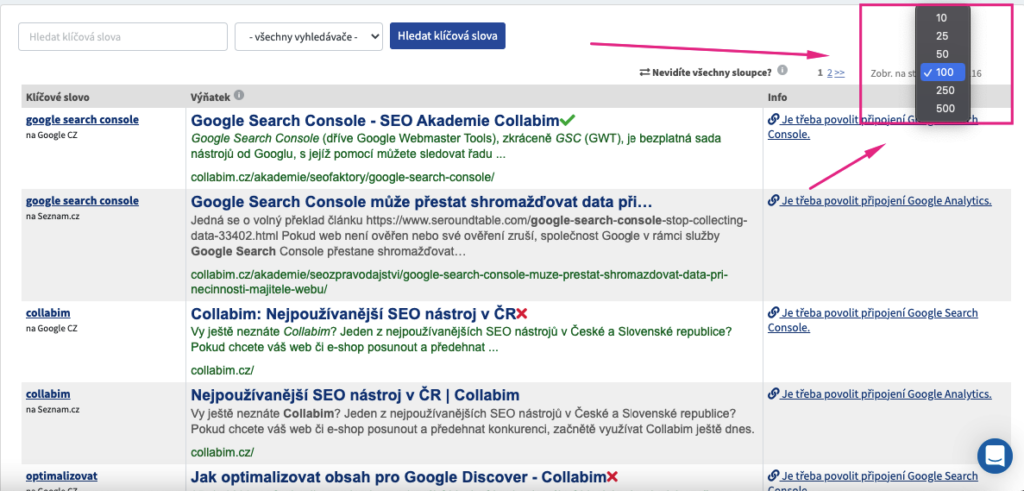1024x491 pixels.
Task: Focus the Hledat klíčová slova search field
Action: (x=123, y=37)
